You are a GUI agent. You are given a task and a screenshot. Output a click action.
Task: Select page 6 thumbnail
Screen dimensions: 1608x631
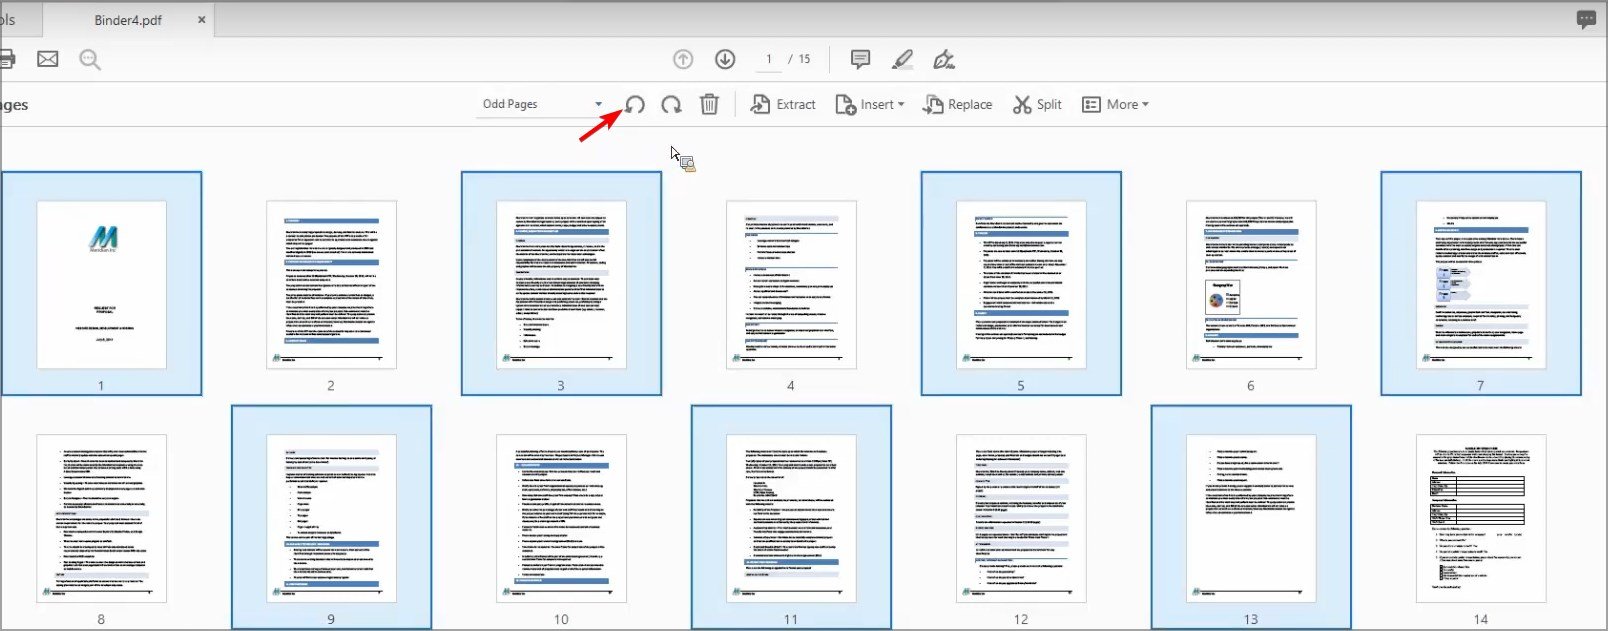tap(1251, 285)
